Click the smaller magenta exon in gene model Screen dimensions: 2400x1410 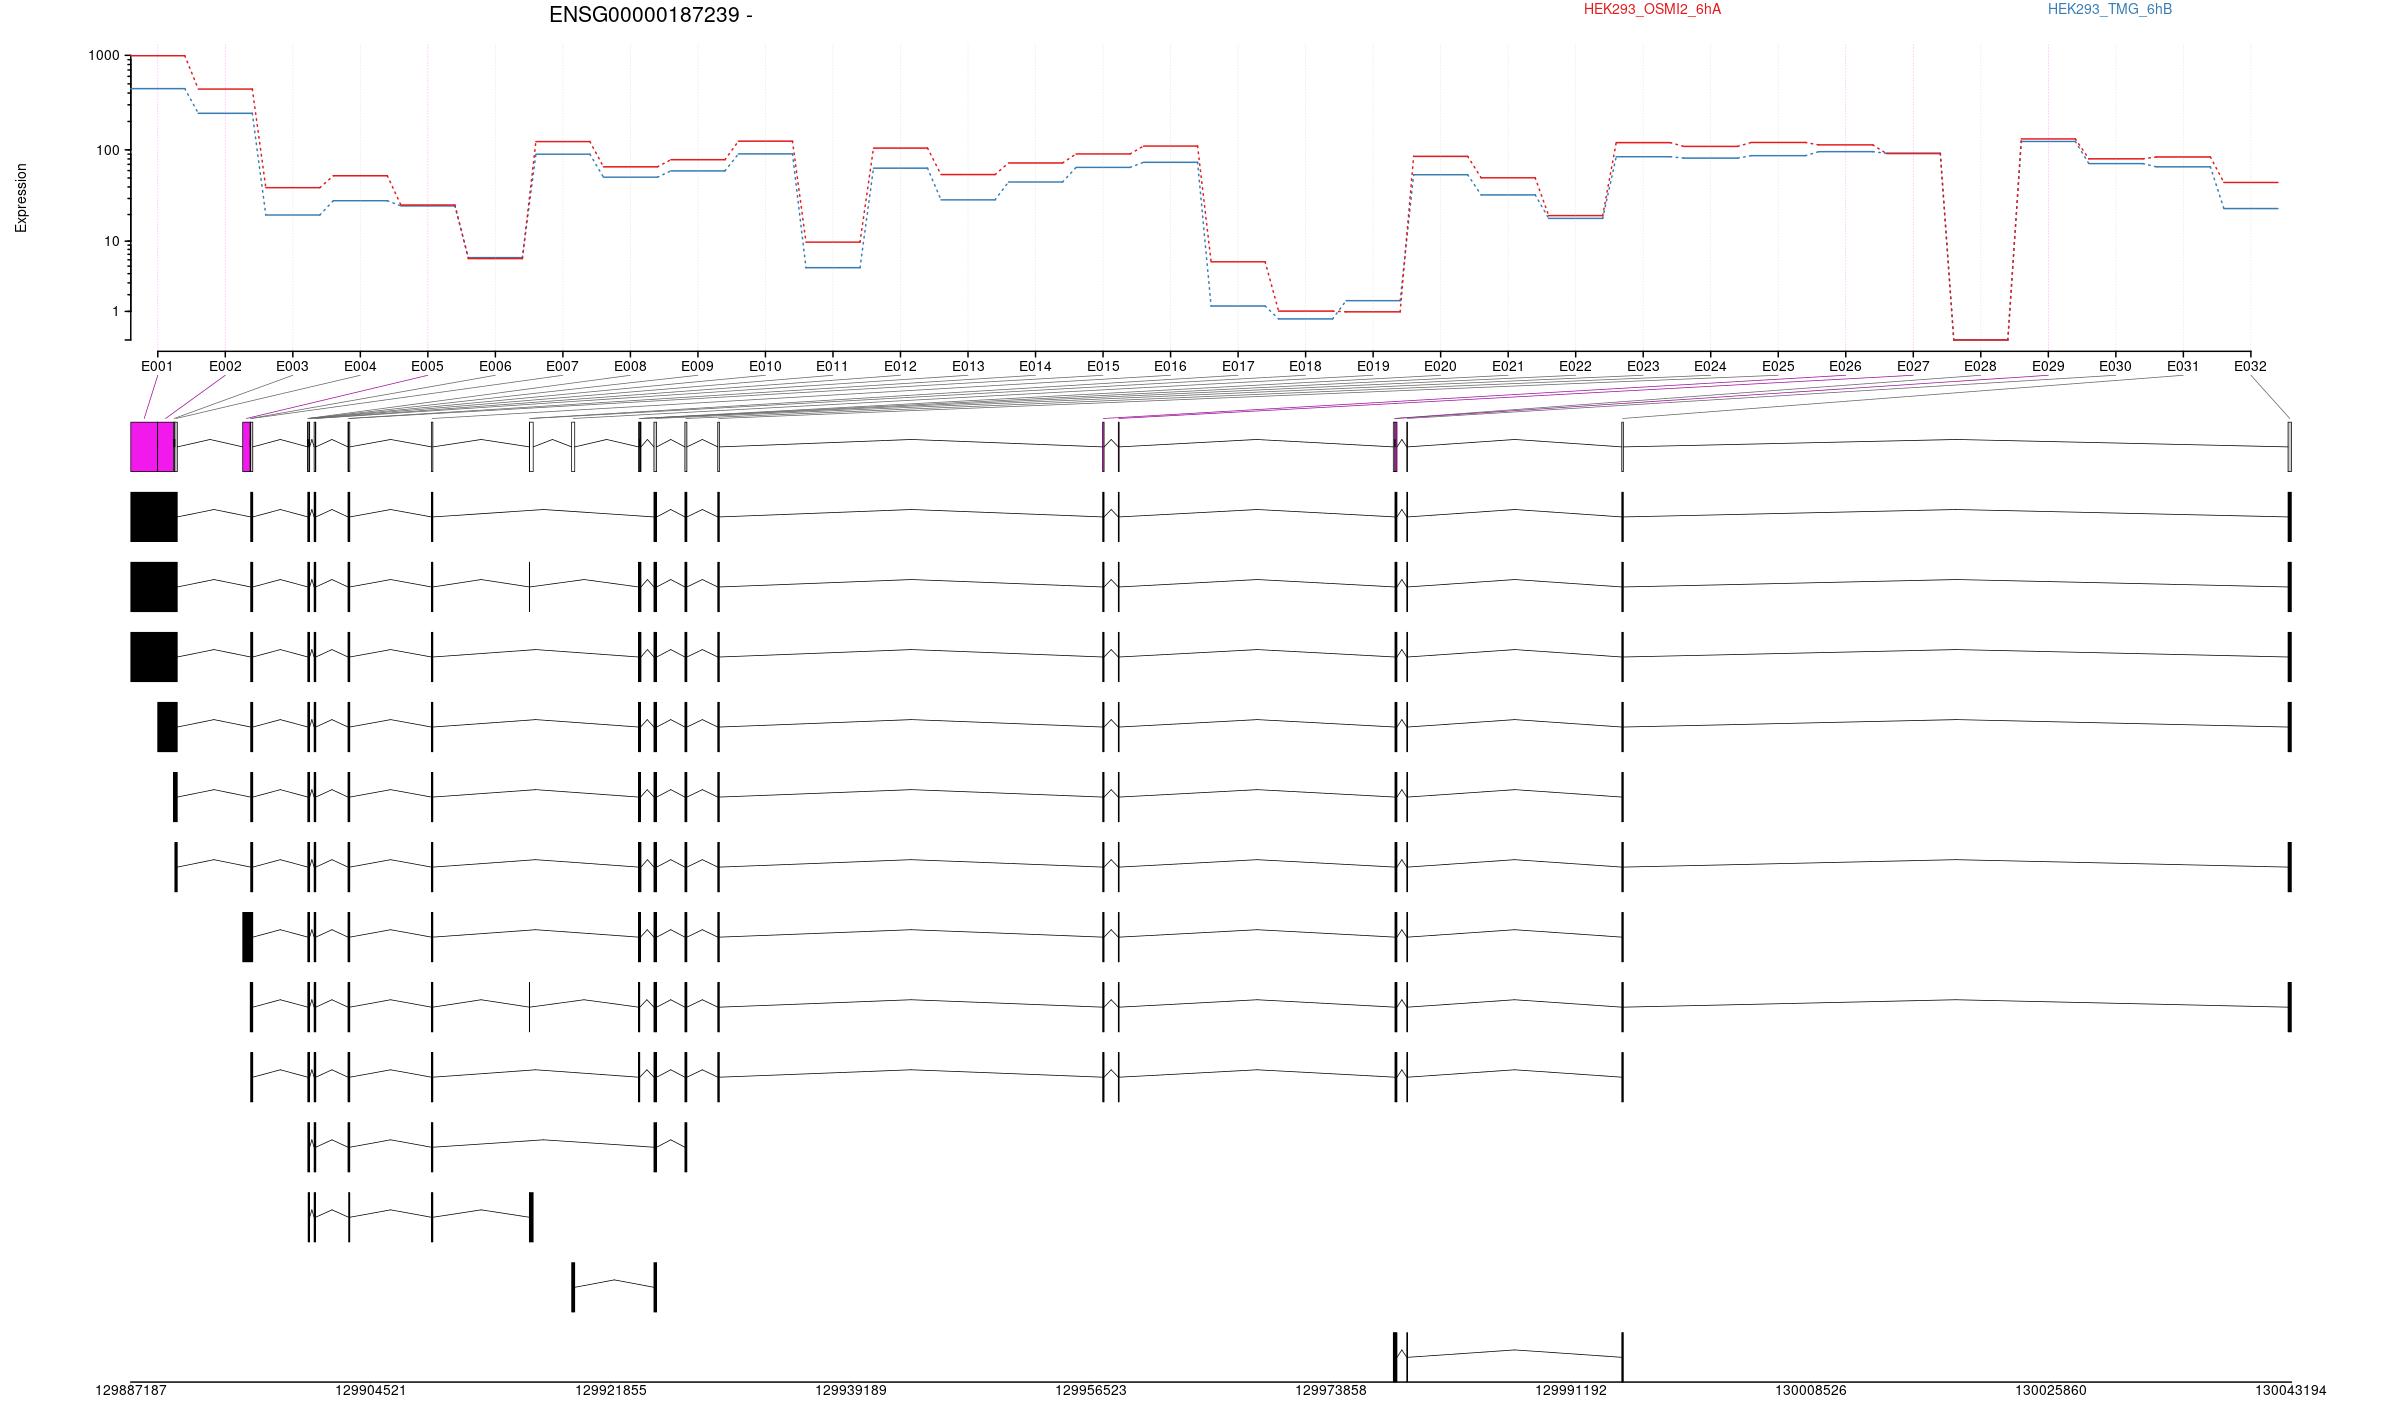click(x=246, y=446)
